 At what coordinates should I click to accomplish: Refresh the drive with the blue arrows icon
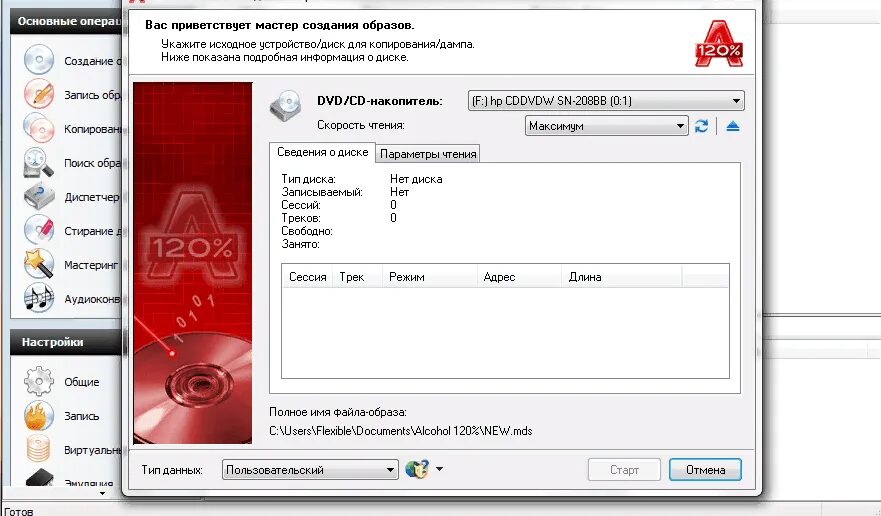701,126
